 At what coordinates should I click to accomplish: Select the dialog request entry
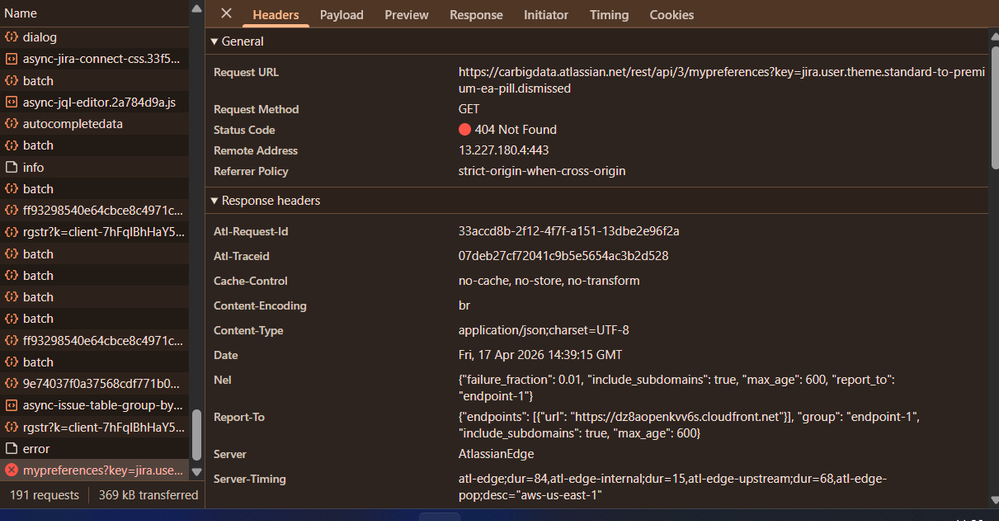pos(94,37)
